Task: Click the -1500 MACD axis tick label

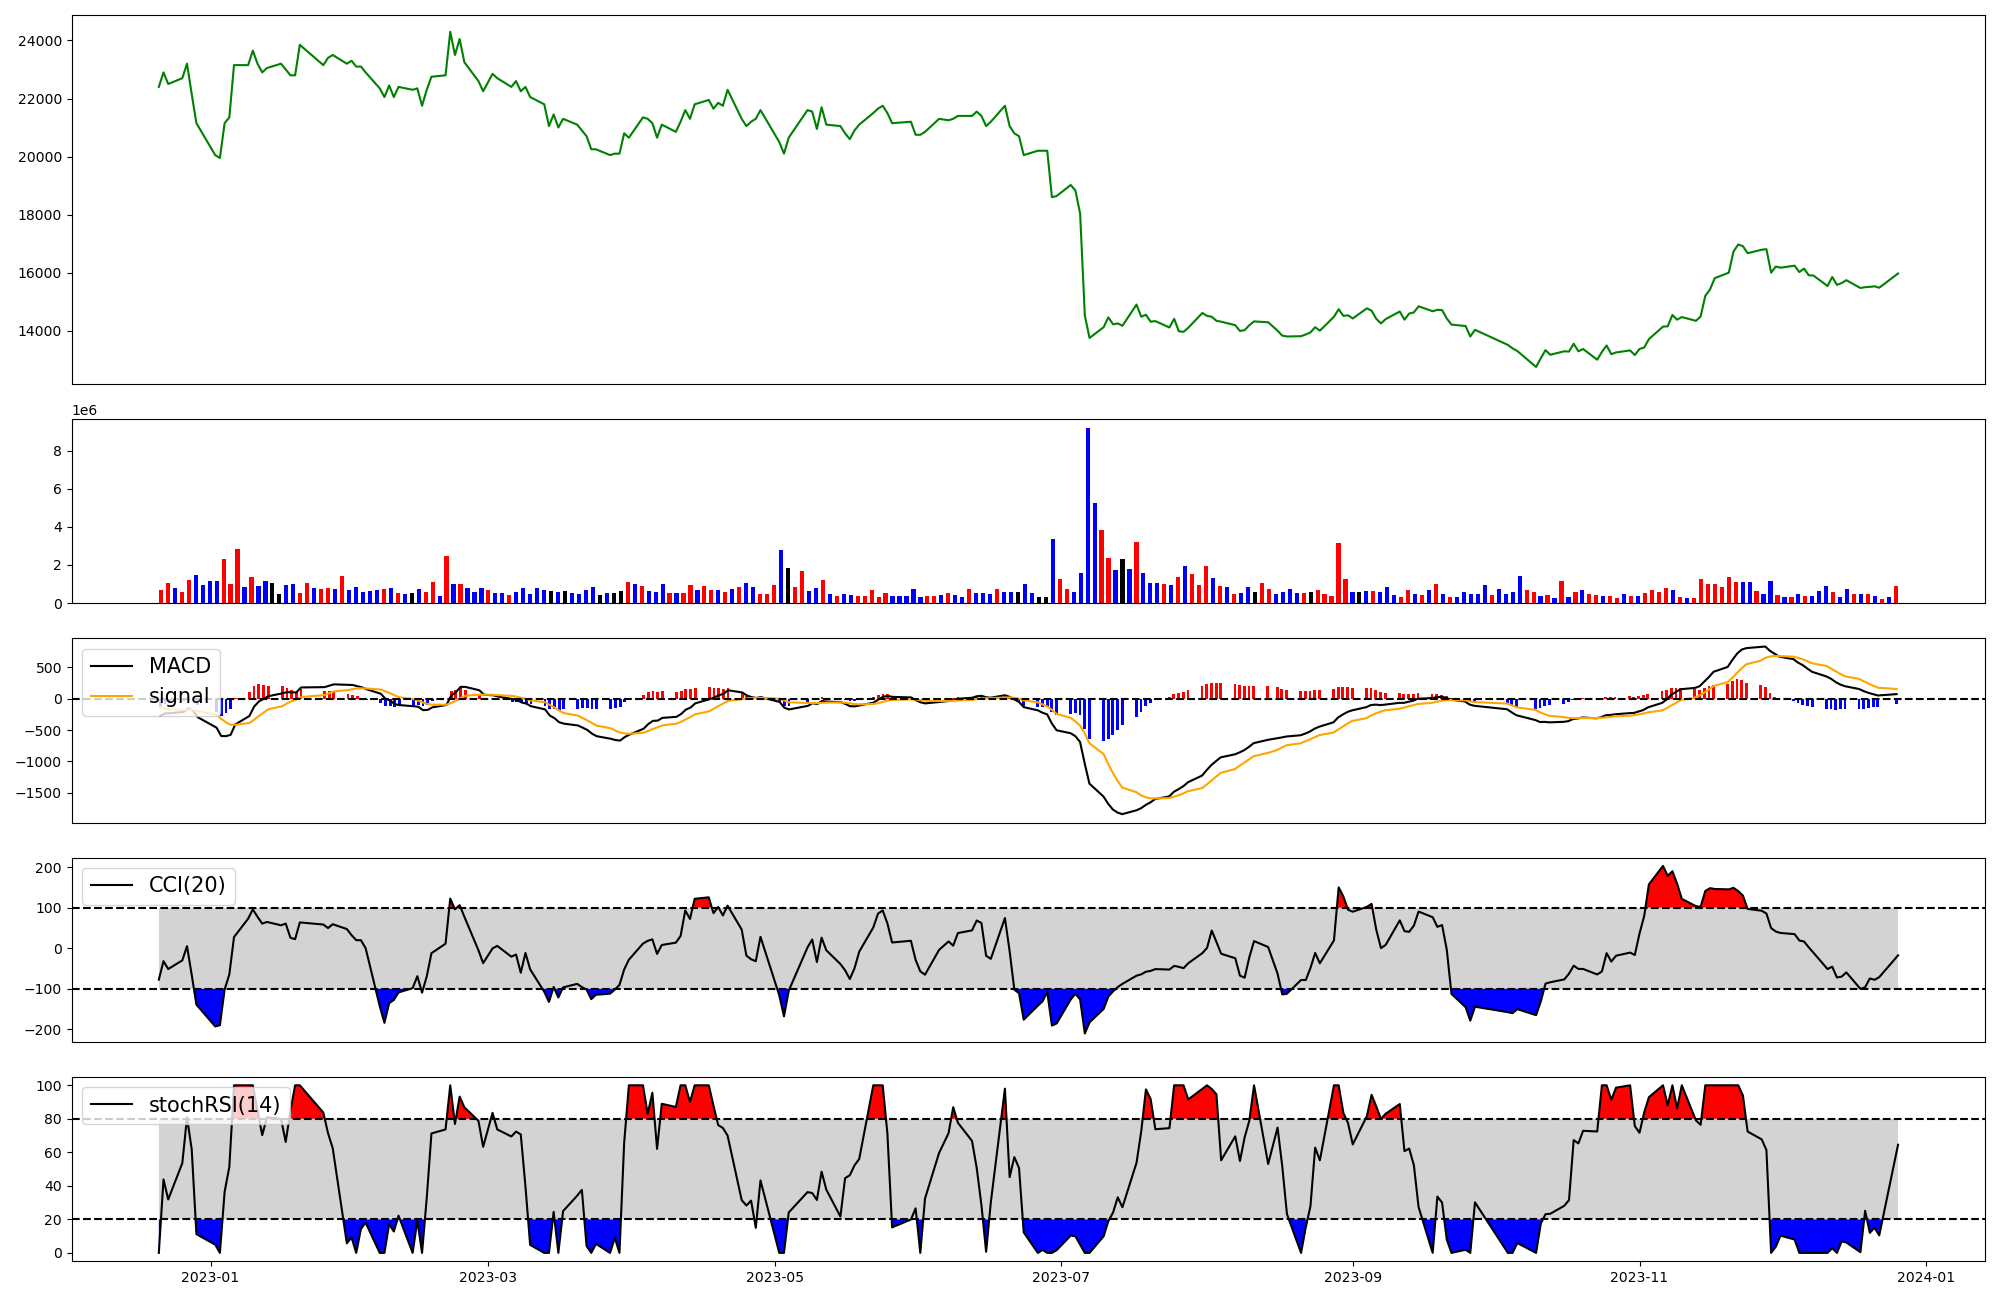Action: 40,794
